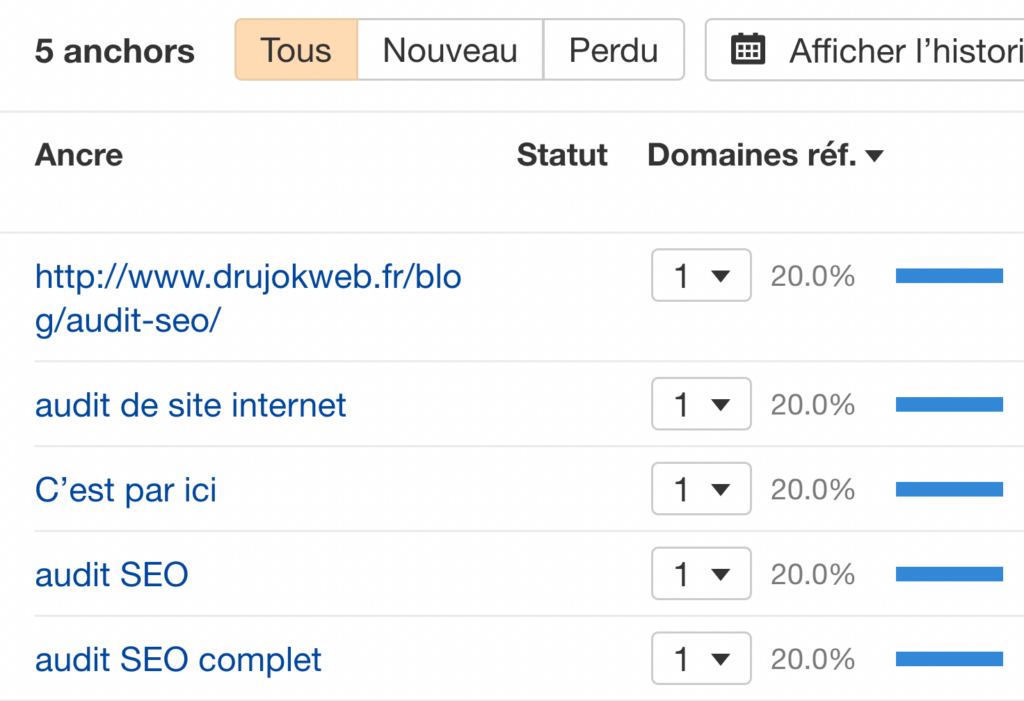The image size is (1024, 701).
Task: Click the blue percentage bar for audit SEO
Action: (x=950, y=574)
